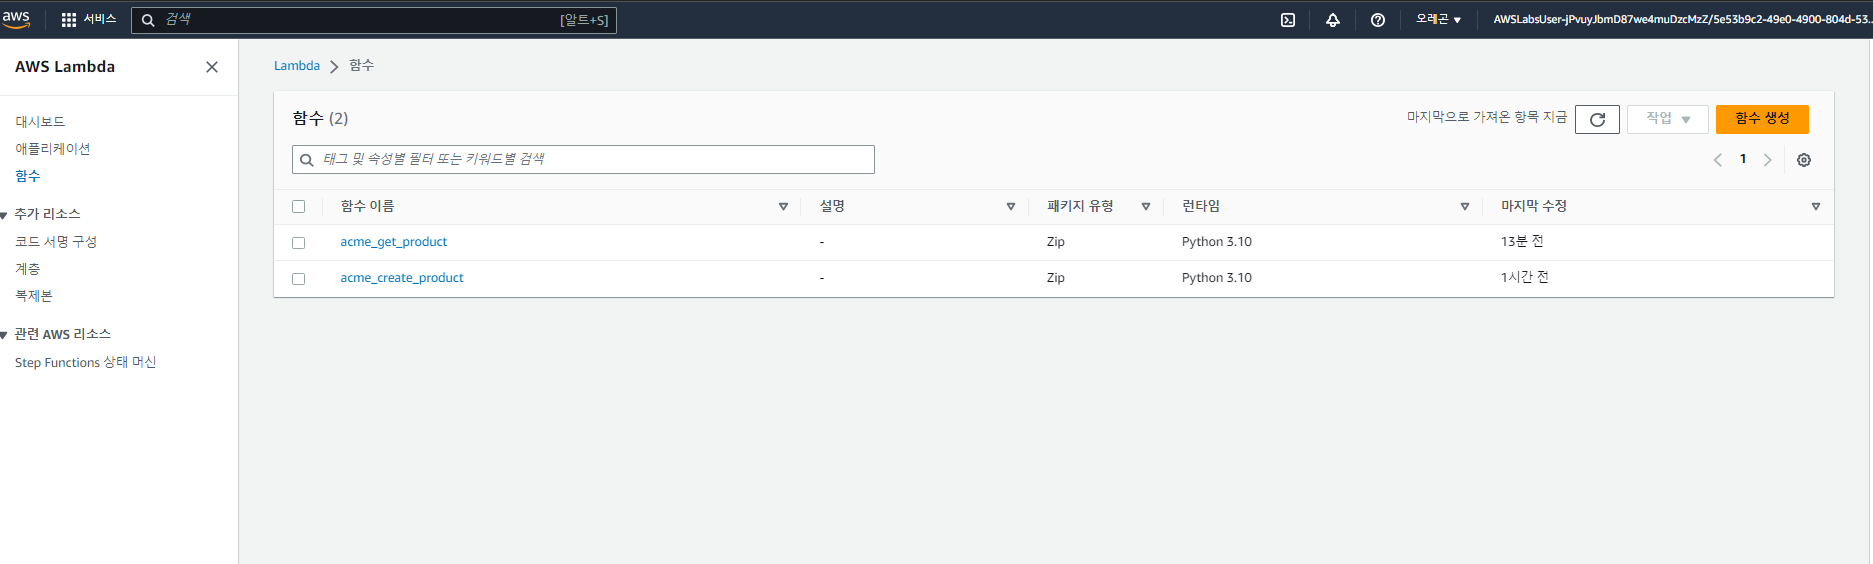The height and width of the screenshot is (564, 1873).
Task: Go to previous page arrow
Action: [1718, 160]
